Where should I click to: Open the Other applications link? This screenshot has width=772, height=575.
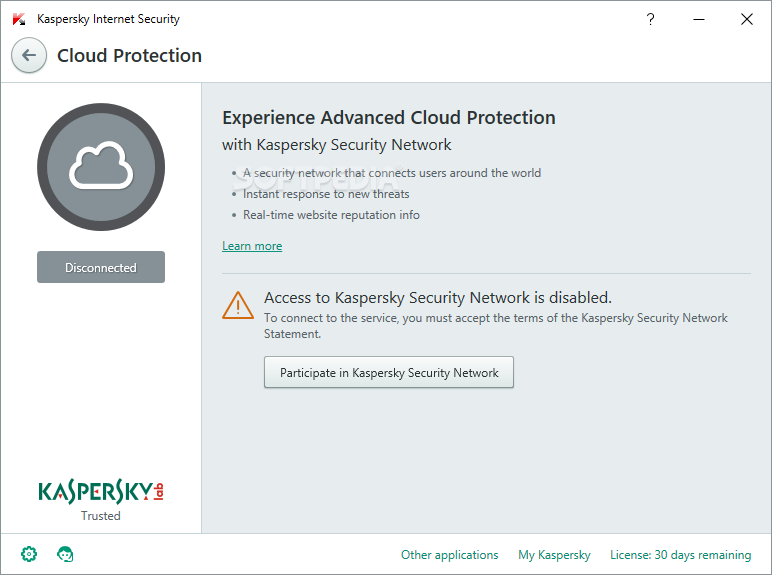[450, 555]
